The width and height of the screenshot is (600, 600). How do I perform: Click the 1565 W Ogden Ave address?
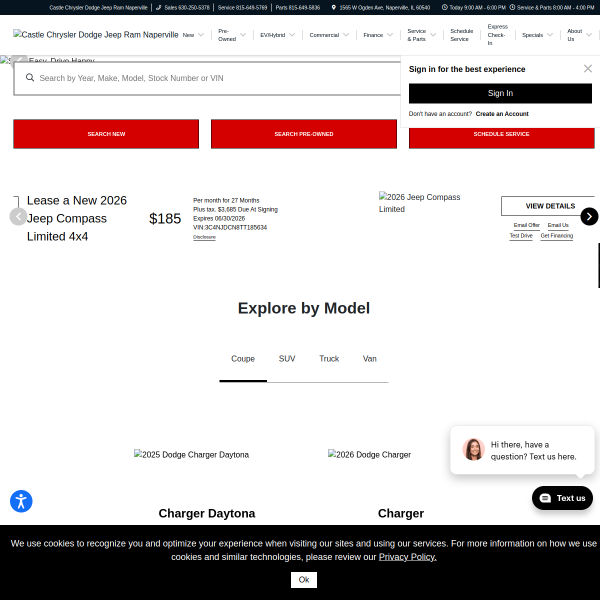point(385,7)
